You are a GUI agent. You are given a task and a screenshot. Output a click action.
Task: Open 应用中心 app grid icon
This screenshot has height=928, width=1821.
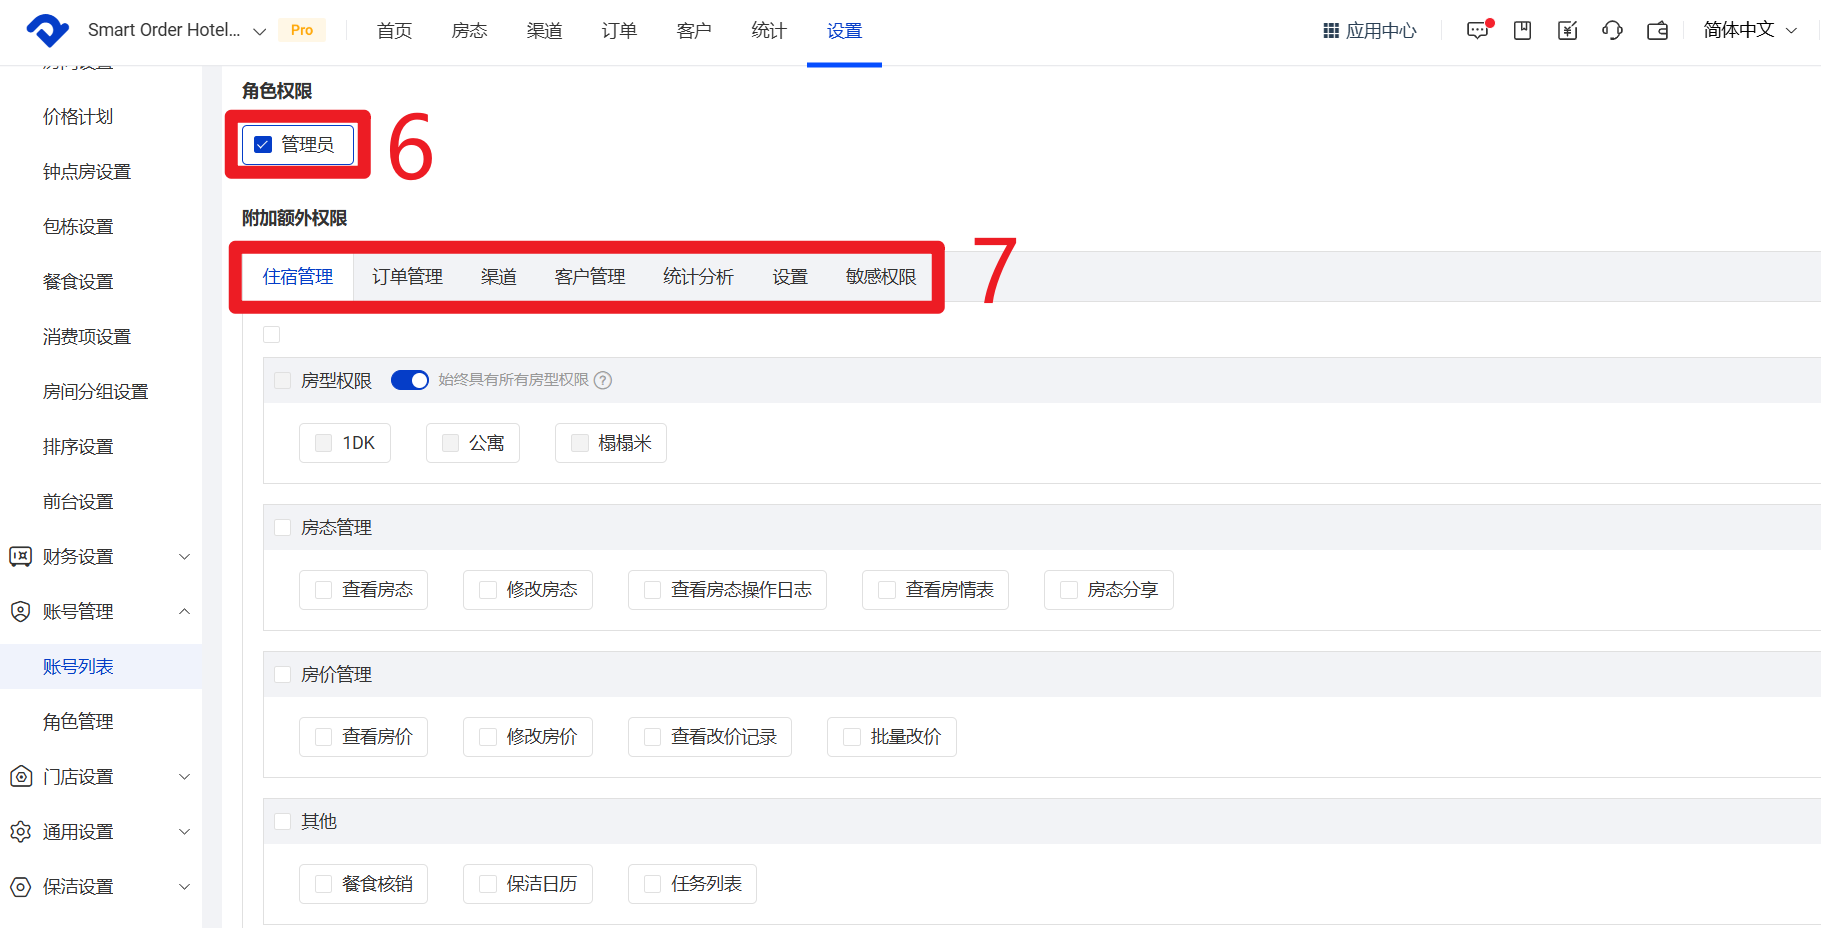point(1331,31)
